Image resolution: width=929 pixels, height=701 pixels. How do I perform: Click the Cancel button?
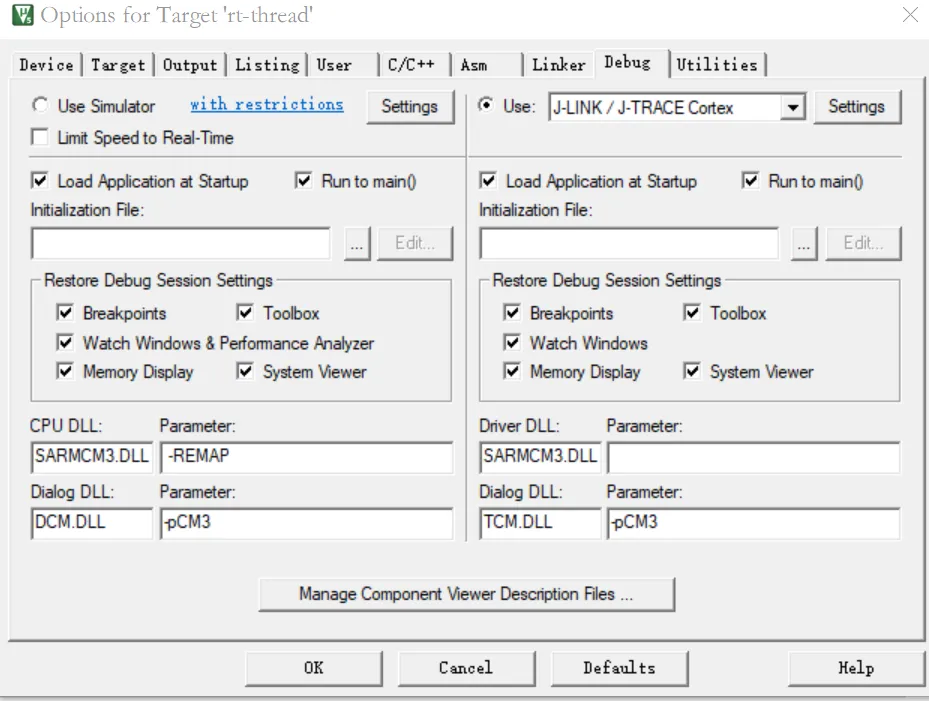[x=466, y=668]
